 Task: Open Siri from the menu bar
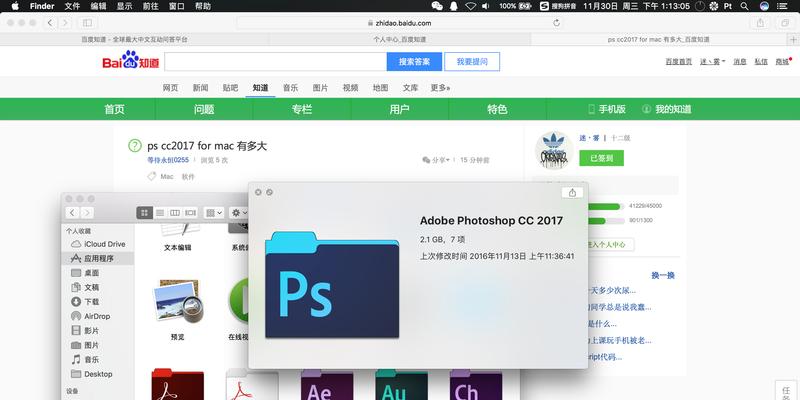coord(764,6)
